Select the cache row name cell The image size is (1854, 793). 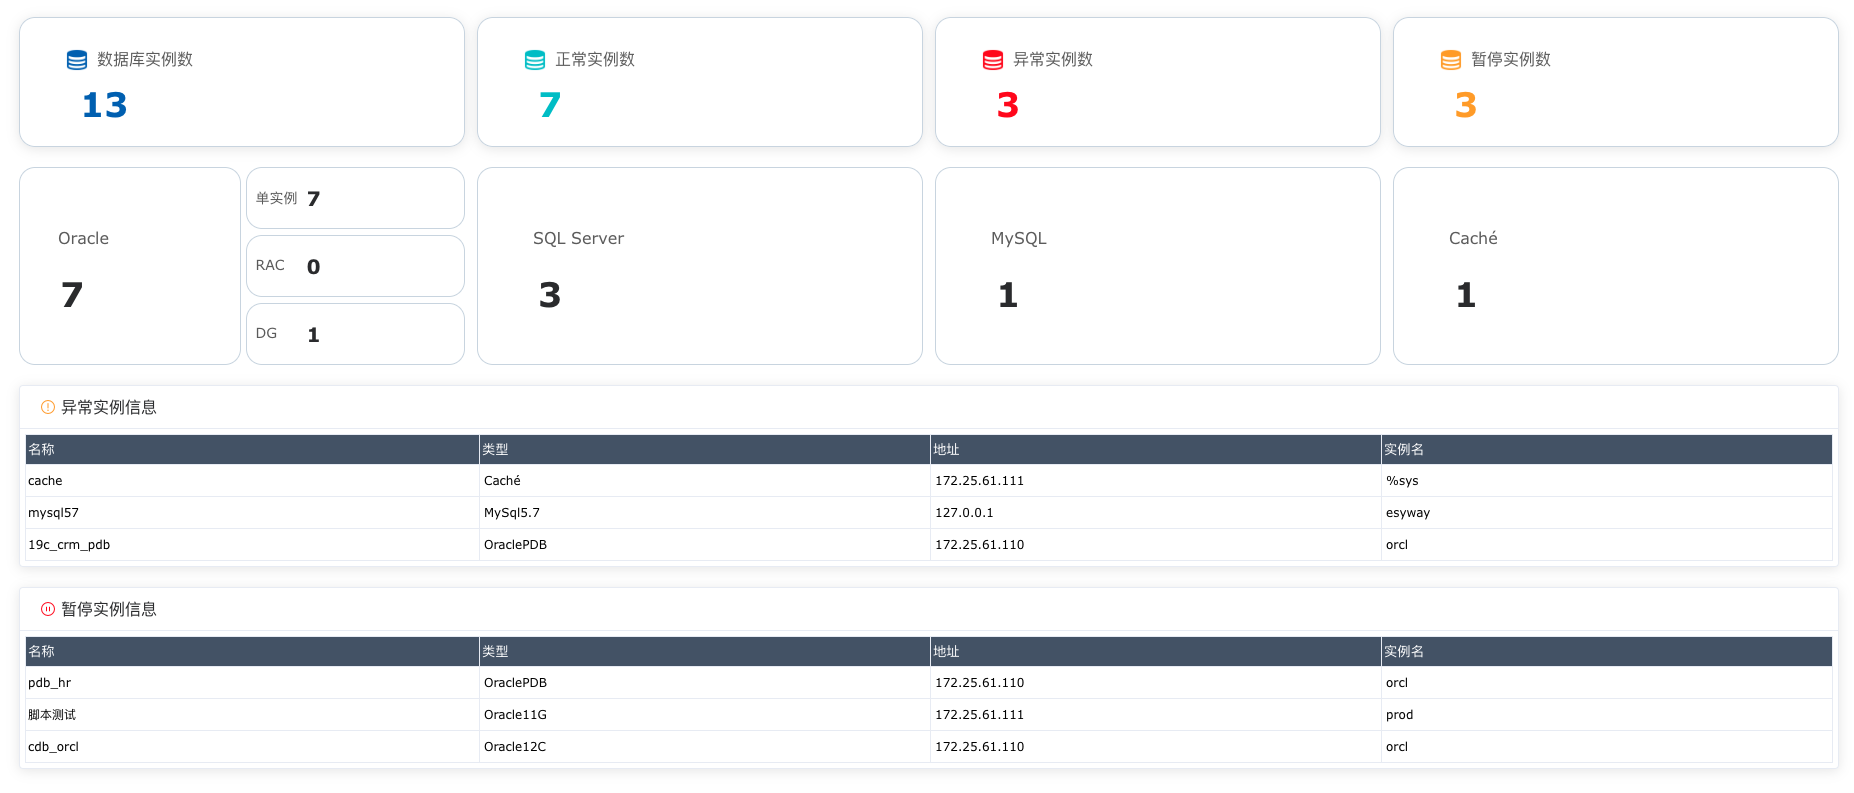(x=252, y=481)
